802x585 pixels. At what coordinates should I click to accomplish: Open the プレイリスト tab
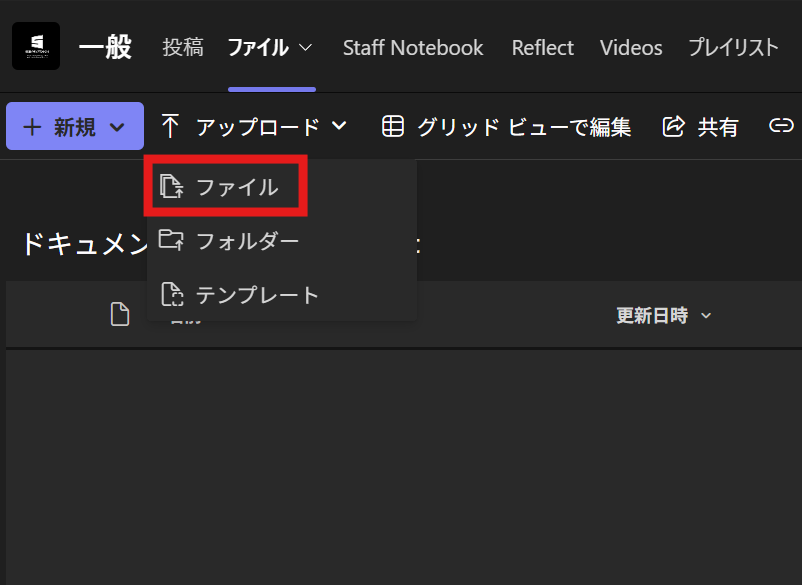point(733,47)
